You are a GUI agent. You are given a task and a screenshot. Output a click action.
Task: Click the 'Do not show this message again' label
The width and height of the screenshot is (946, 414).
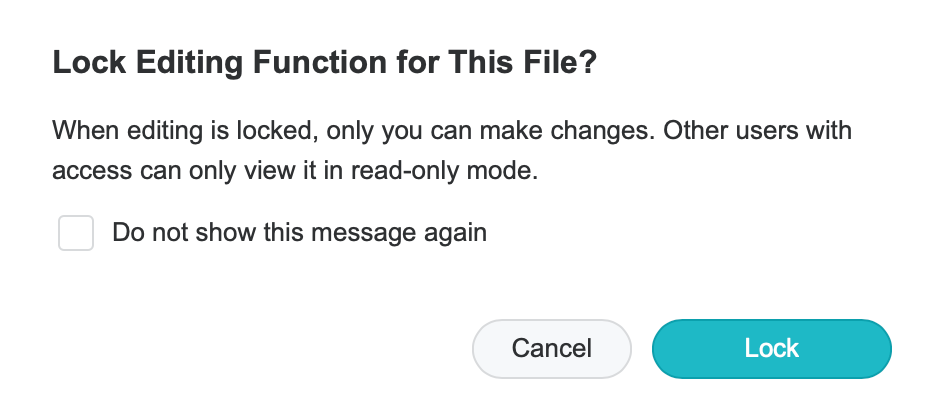click(x=299, y=234)
